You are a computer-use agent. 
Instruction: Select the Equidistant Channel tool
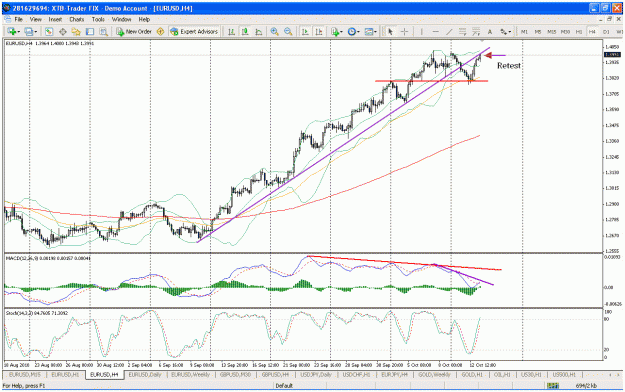pos(462,32)
